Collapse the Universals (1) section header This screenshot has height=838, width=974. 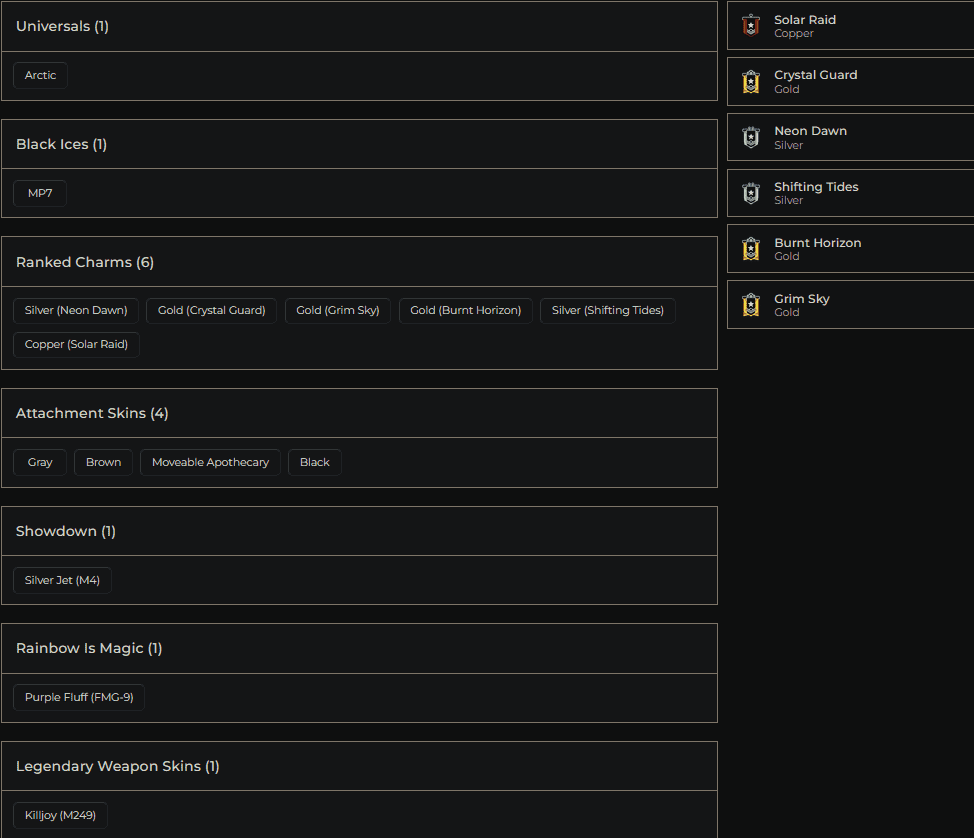point(359,27)
